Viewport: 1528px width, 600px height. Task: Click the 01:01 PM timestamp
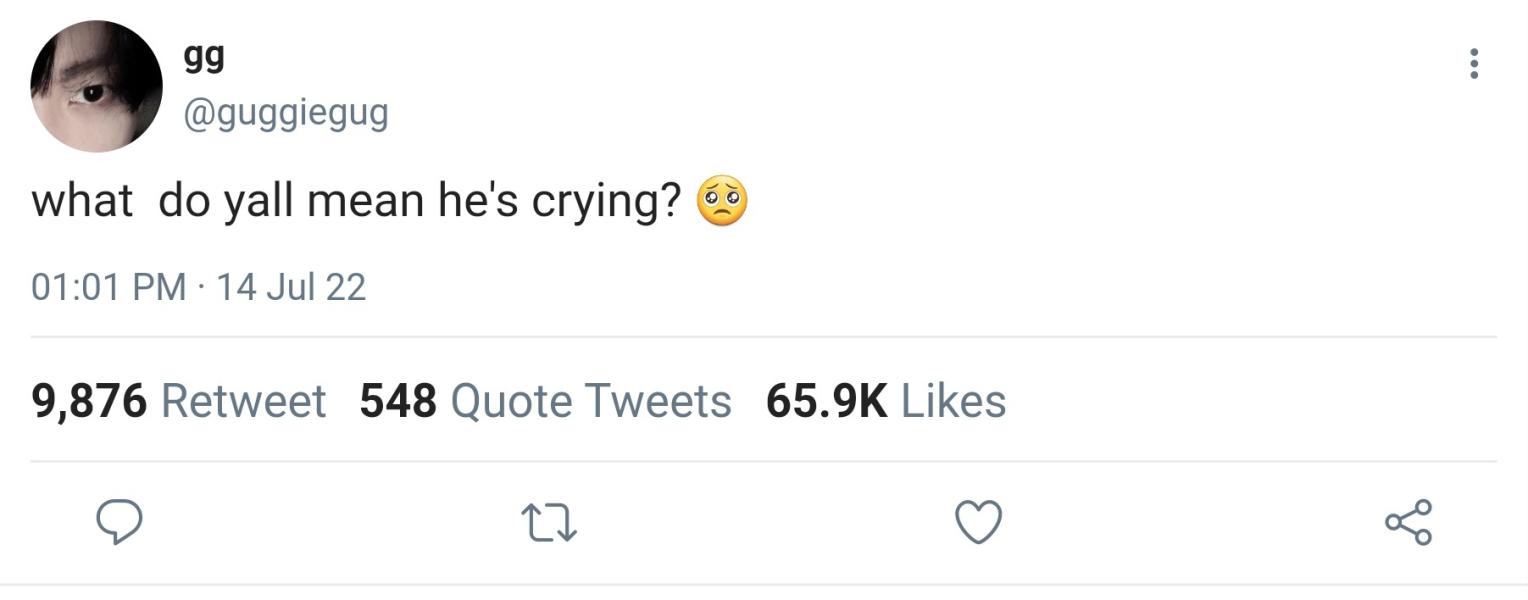[x=109, y=287]
